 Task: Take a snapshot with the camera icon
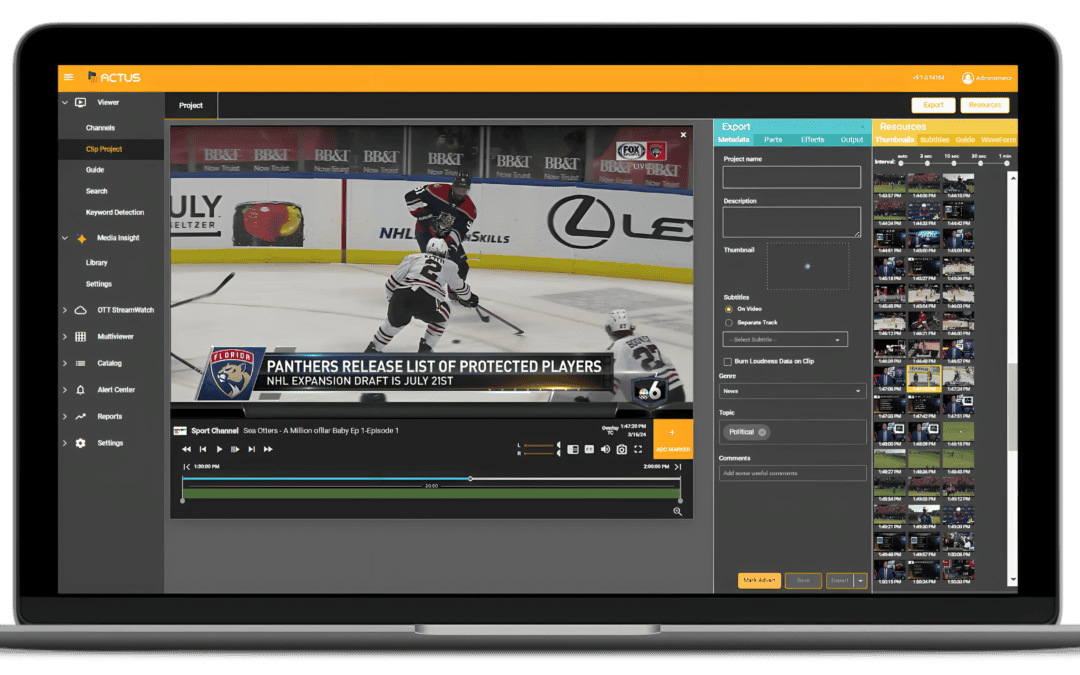[622, 449]
